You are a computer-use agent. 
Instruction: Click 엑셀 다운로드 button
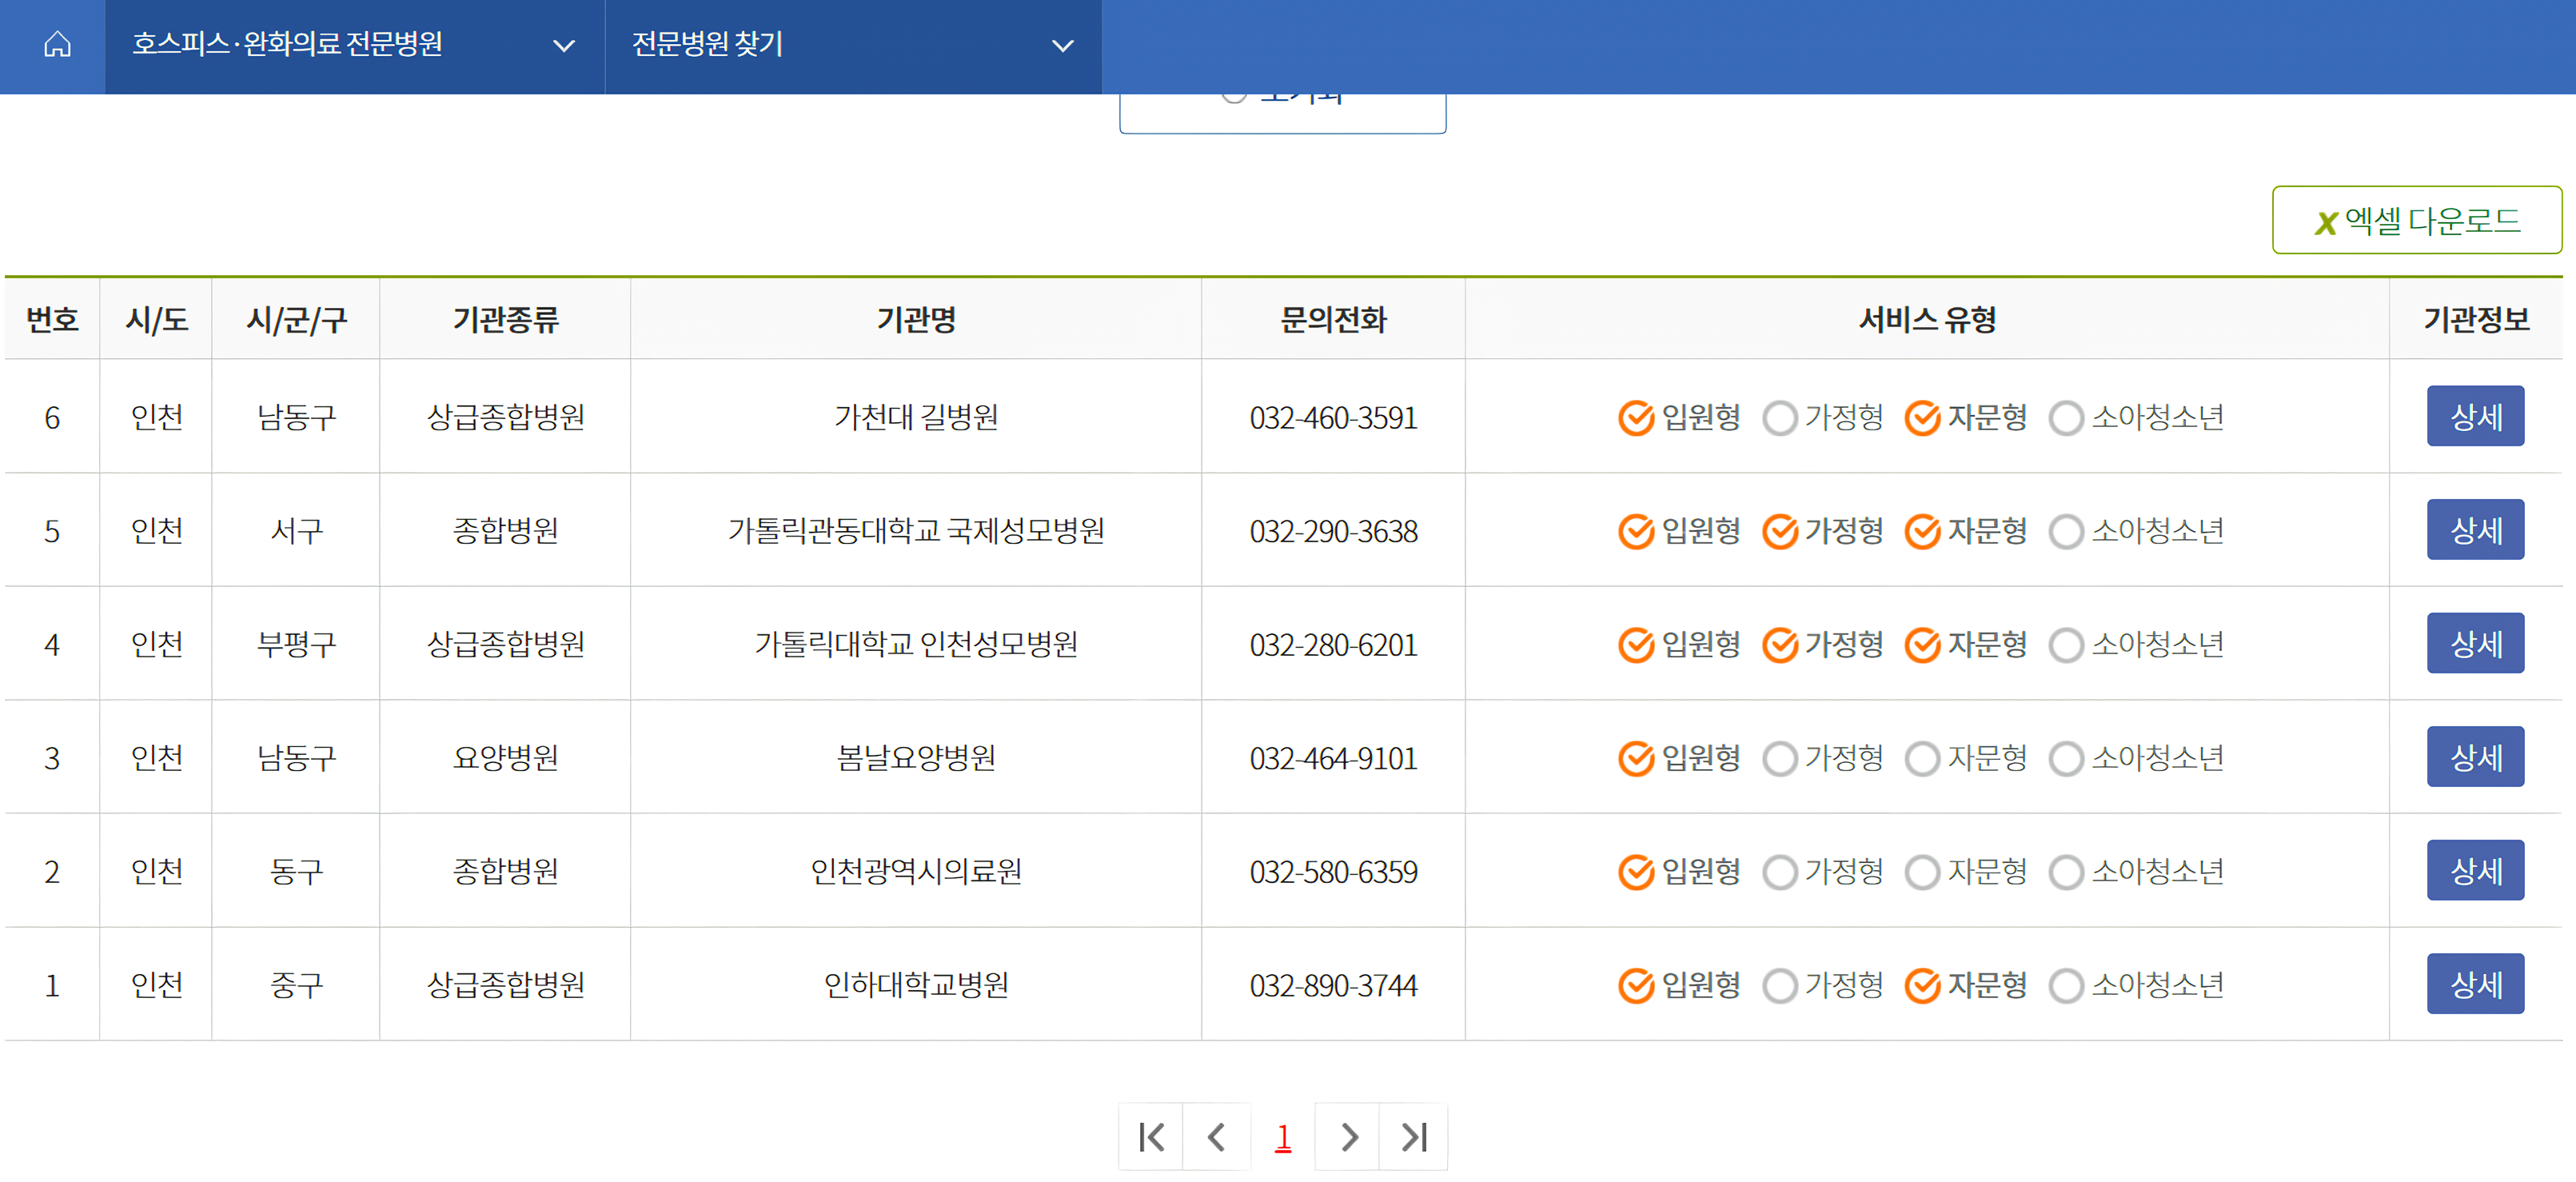2416,220
